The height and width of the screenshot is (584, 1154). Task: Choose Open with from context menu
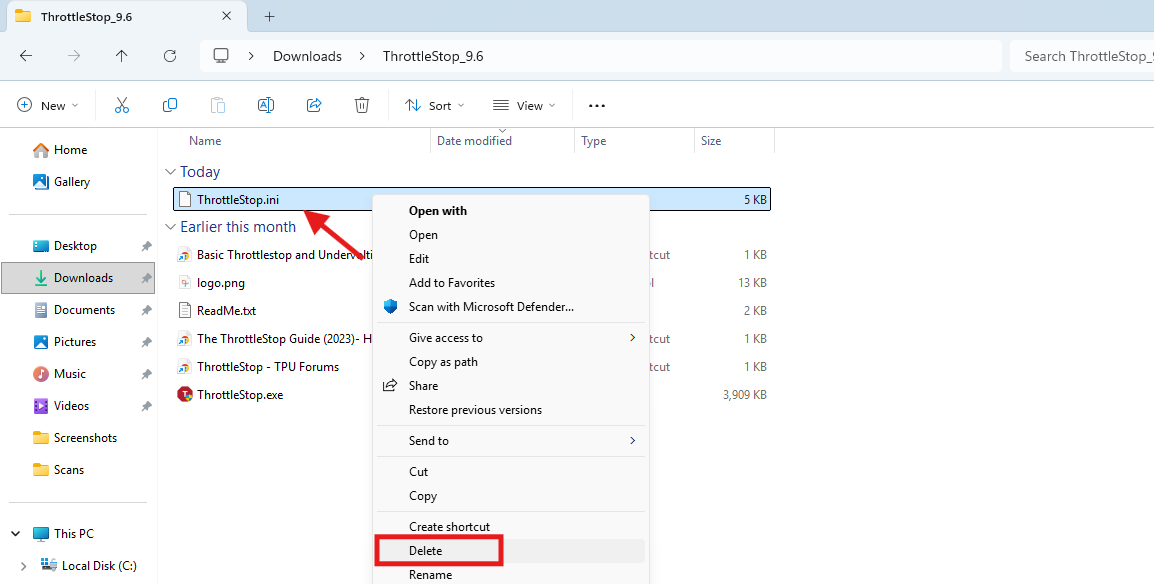point(511,211)
